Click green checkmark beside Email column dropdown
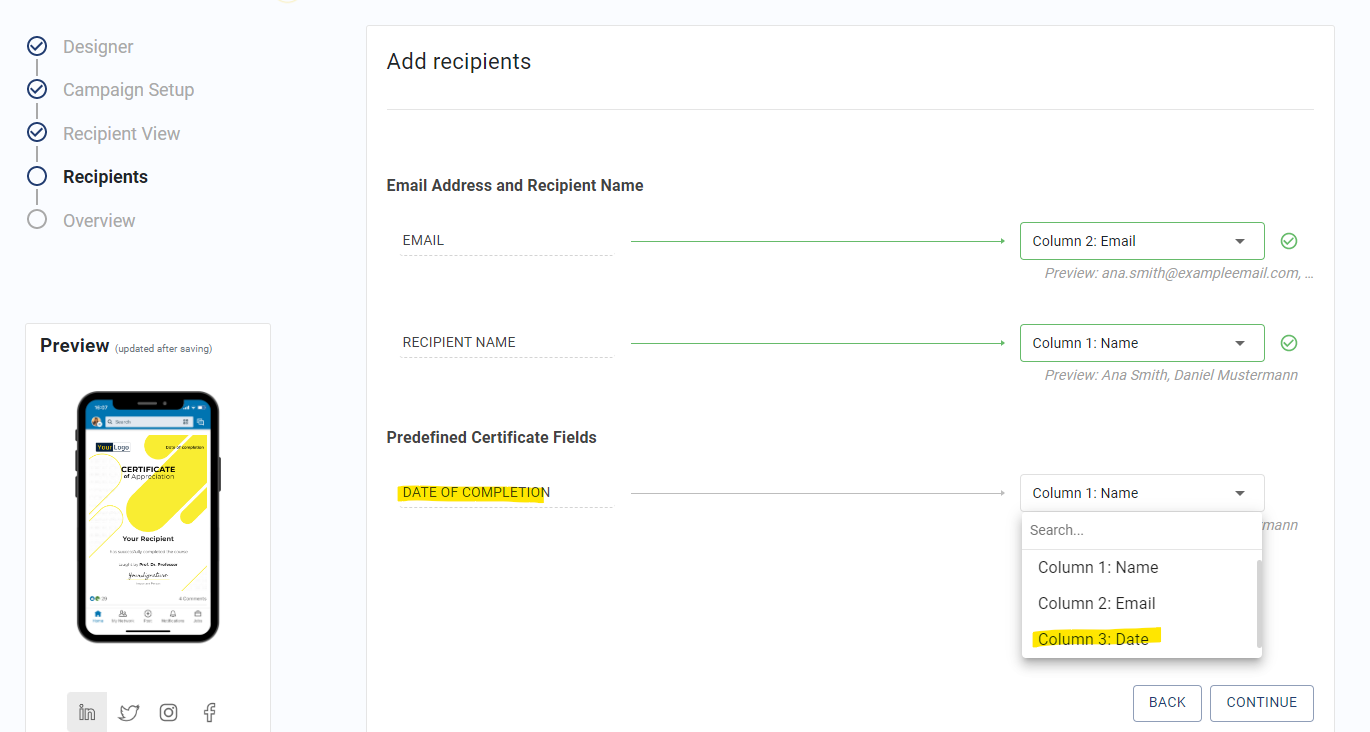This screenshot has width=1370, height=732. [x=1289, y=241]
